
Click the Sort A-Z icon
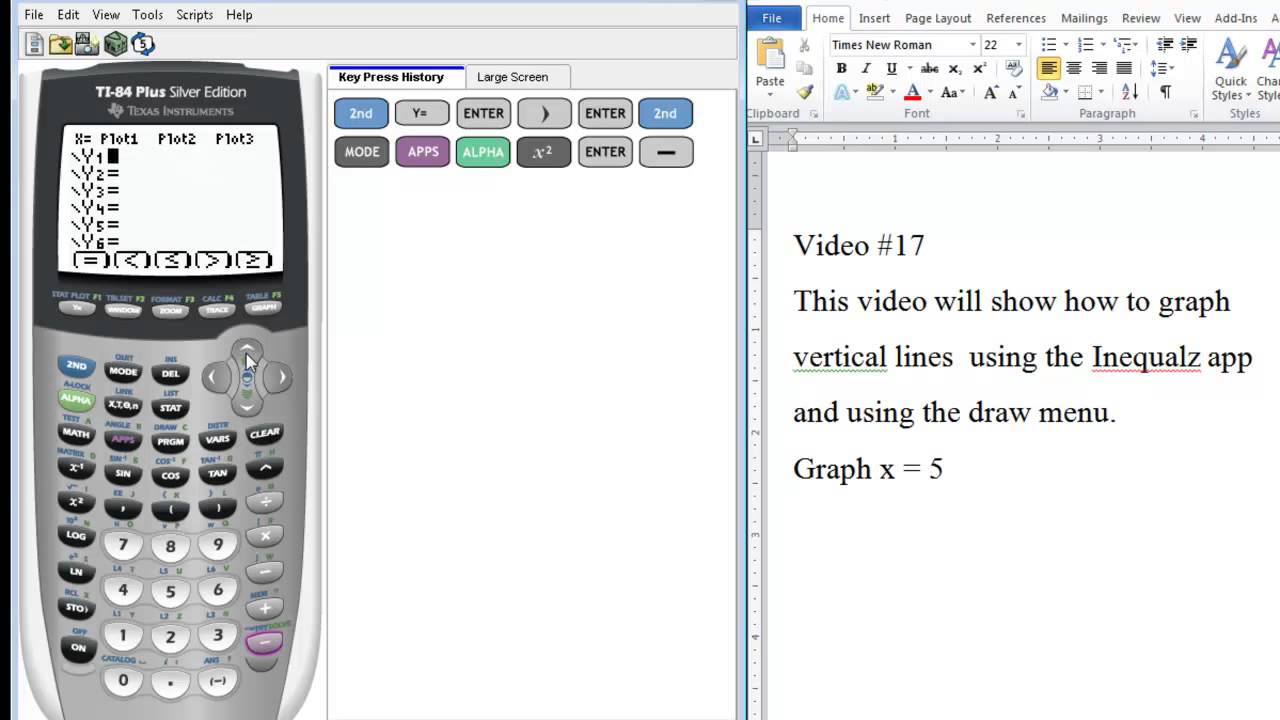click(1130, 92)
